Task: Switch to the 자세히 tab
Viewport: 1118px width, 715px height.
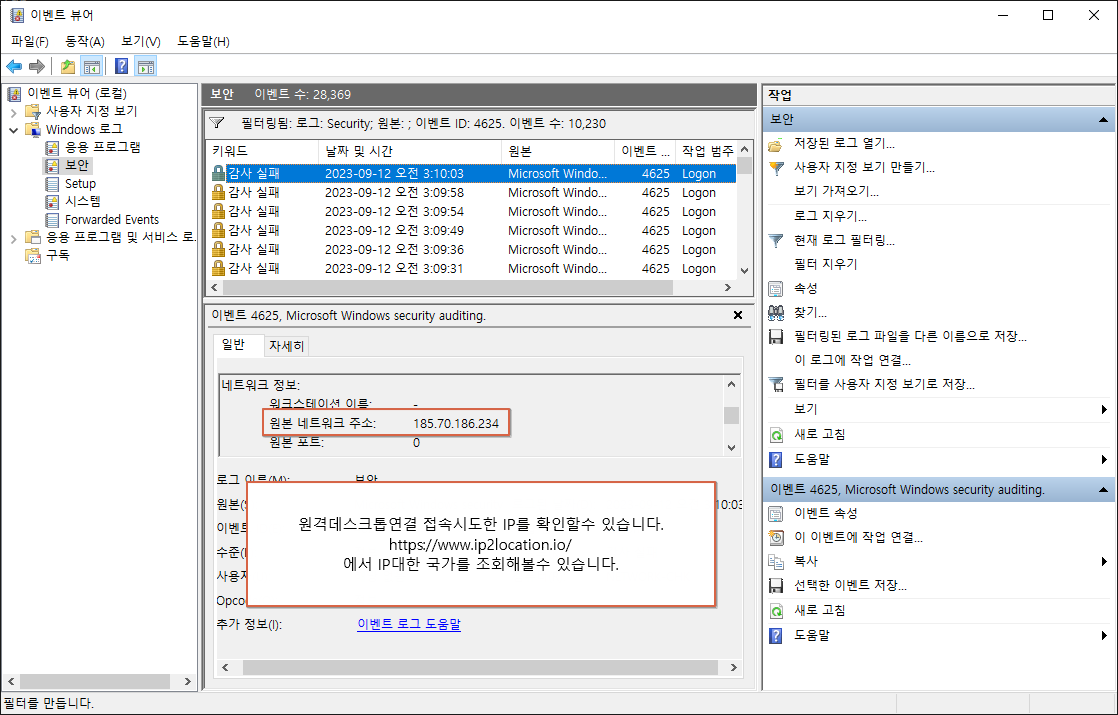Action: [287, 346]
